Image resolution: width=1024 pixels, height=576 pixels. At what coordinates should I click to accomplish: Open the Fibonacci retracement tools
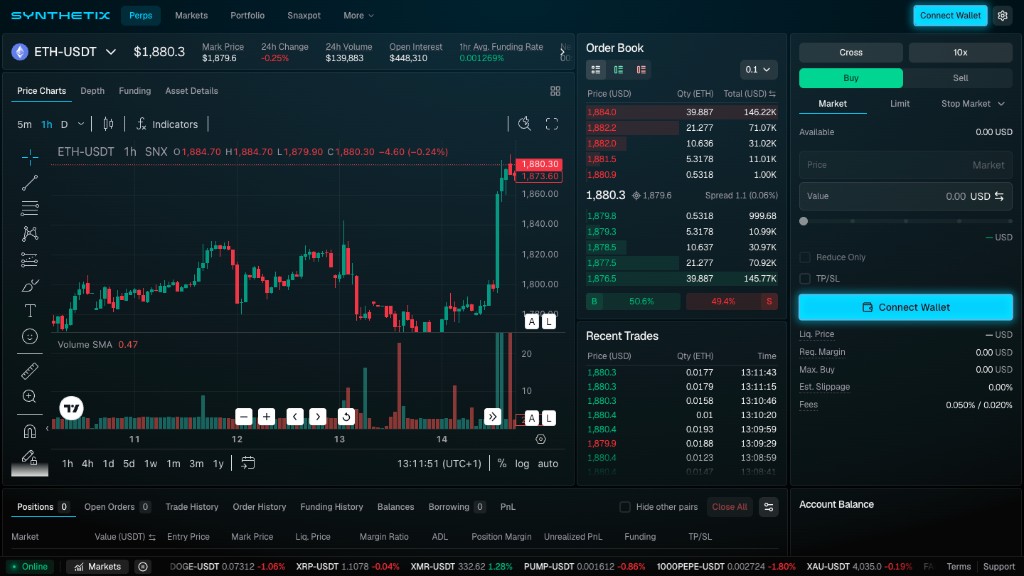pyautogui.click(x=29, y=208)
